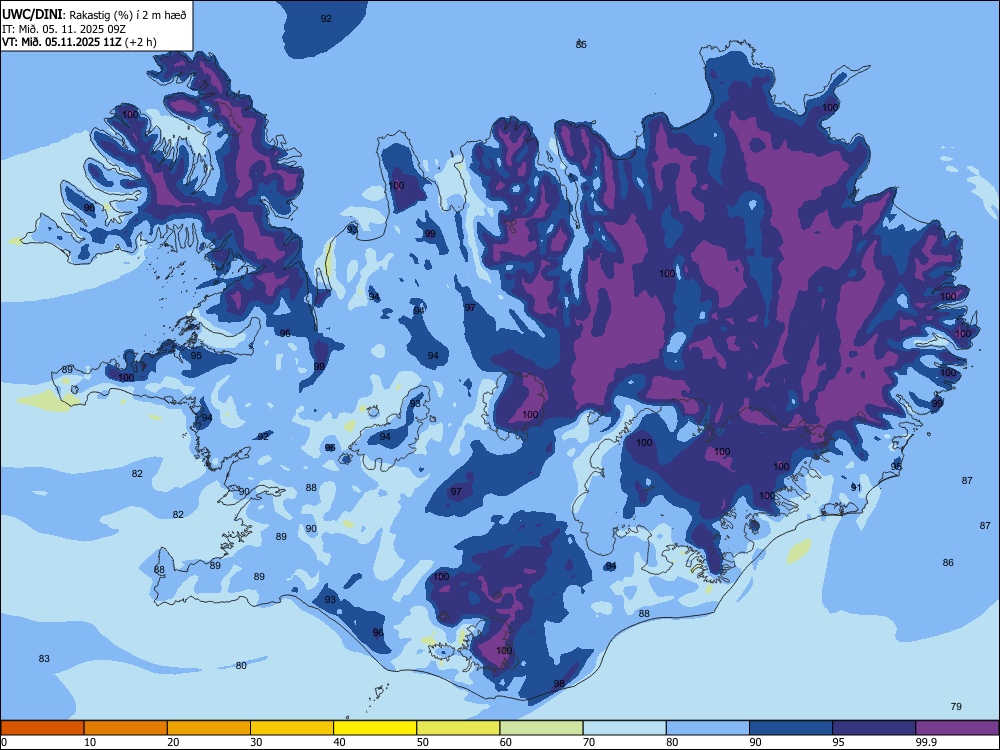This screenshot has height=750, width=1000.
Task: Click the "86" humidity value over the eastern sea
Action: click(948, 562)
